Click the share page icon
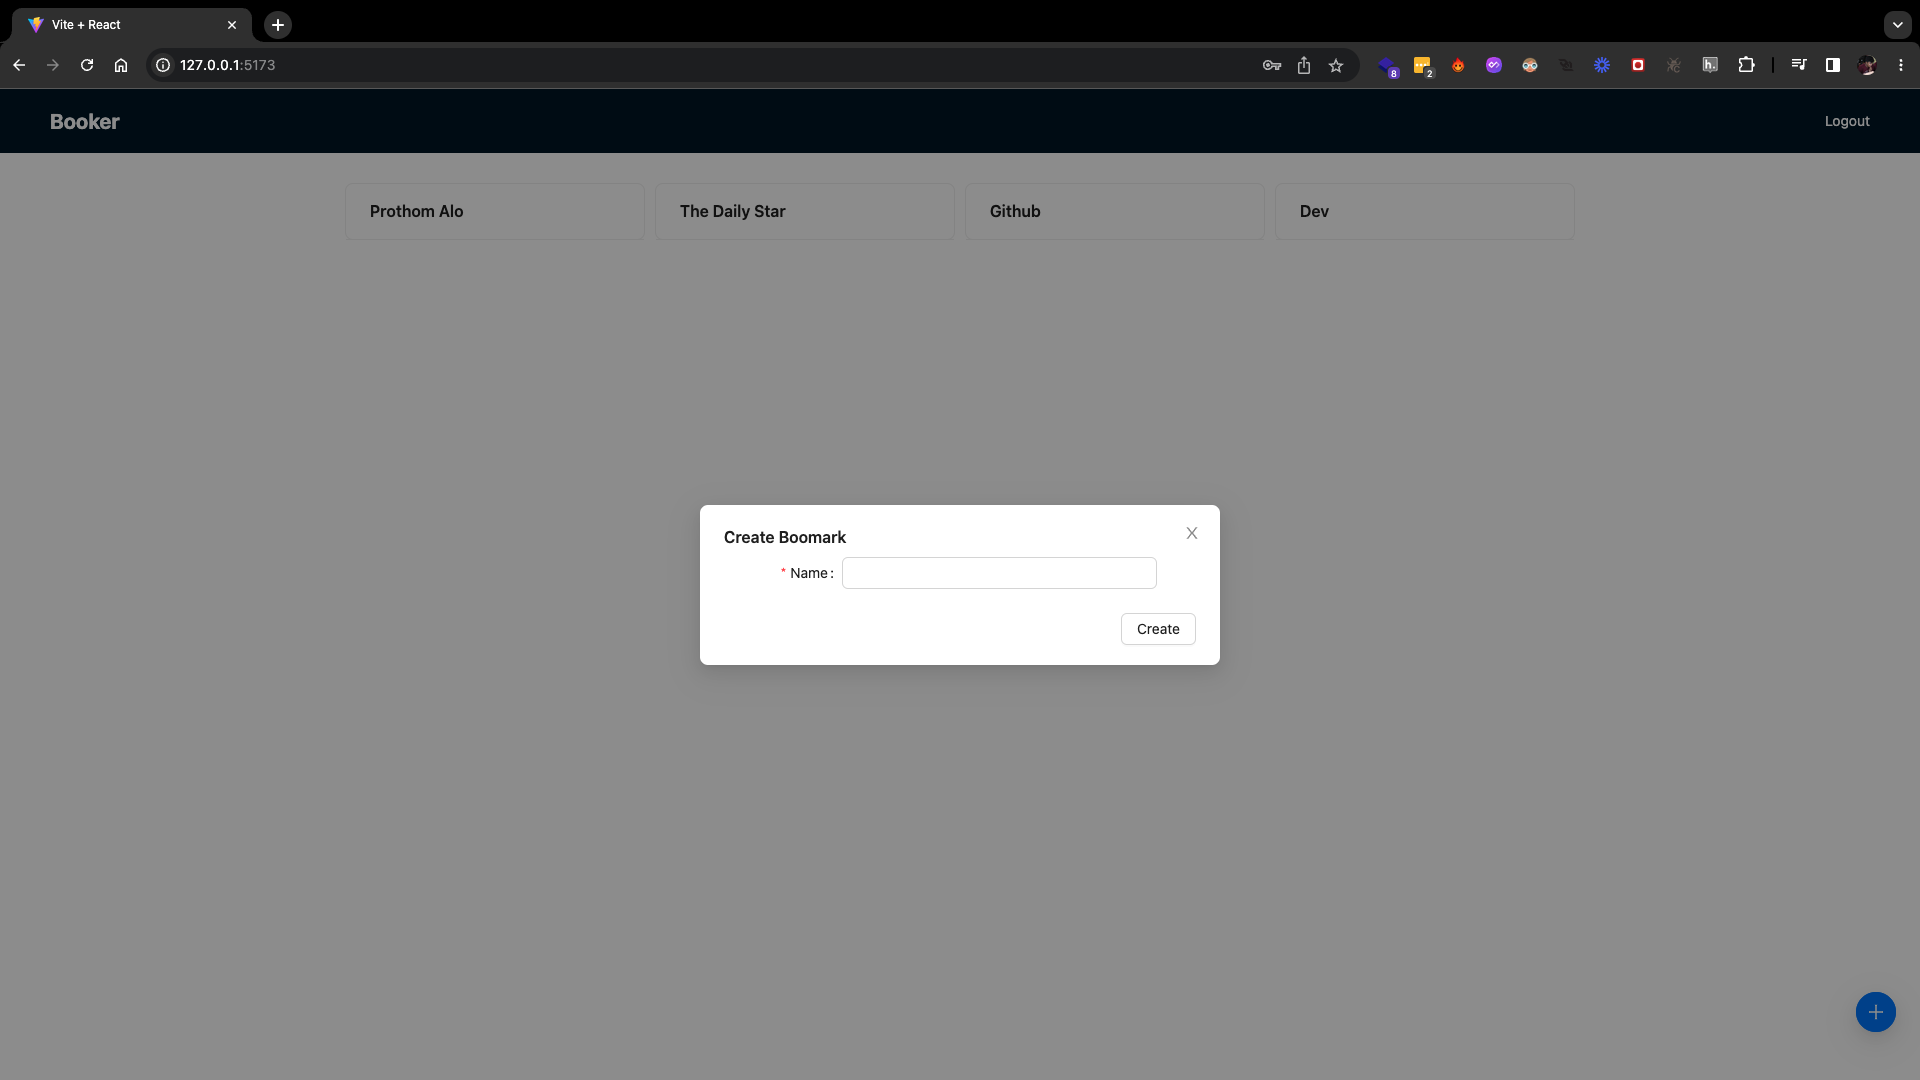The height and width of the screenshot is (1080, 1920). click(1304, 65)
